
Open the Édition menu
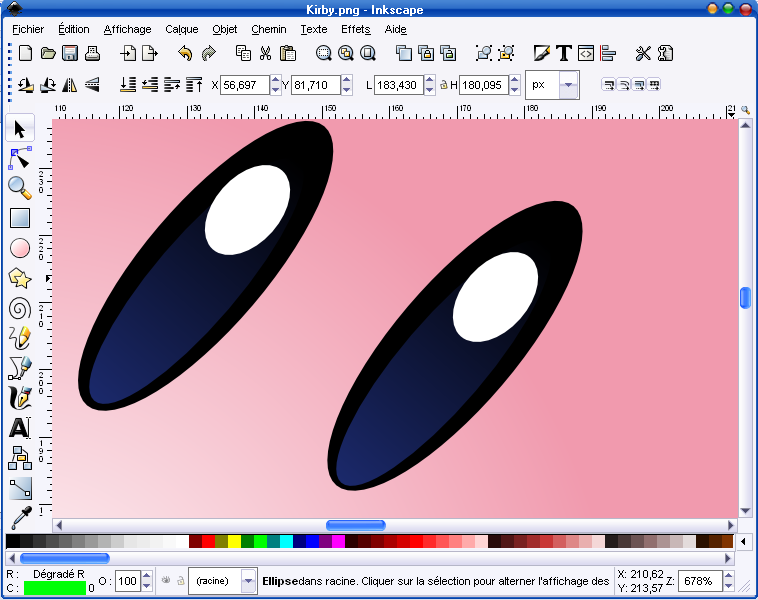pos(73,29)
